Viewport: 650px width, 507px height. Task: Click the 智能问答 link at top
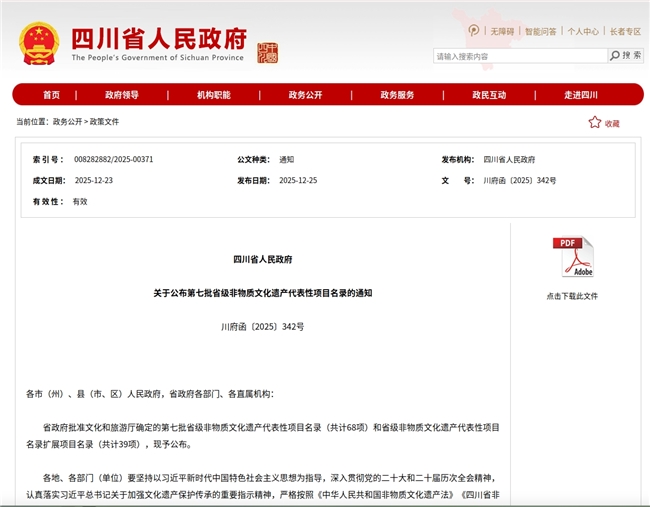pos(540,31)
